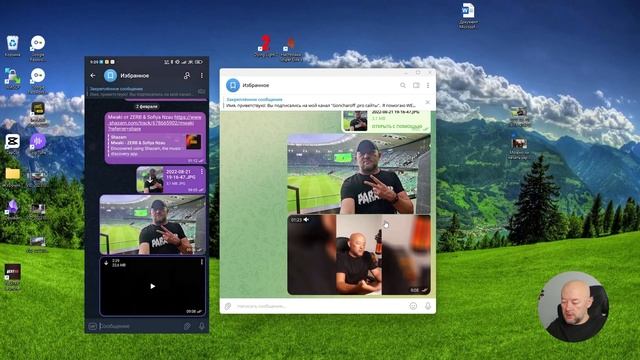The width and height of the screenshot is (640, 360).
Task: Open the Shazam track link in phone message
Action: pos(155,122)
